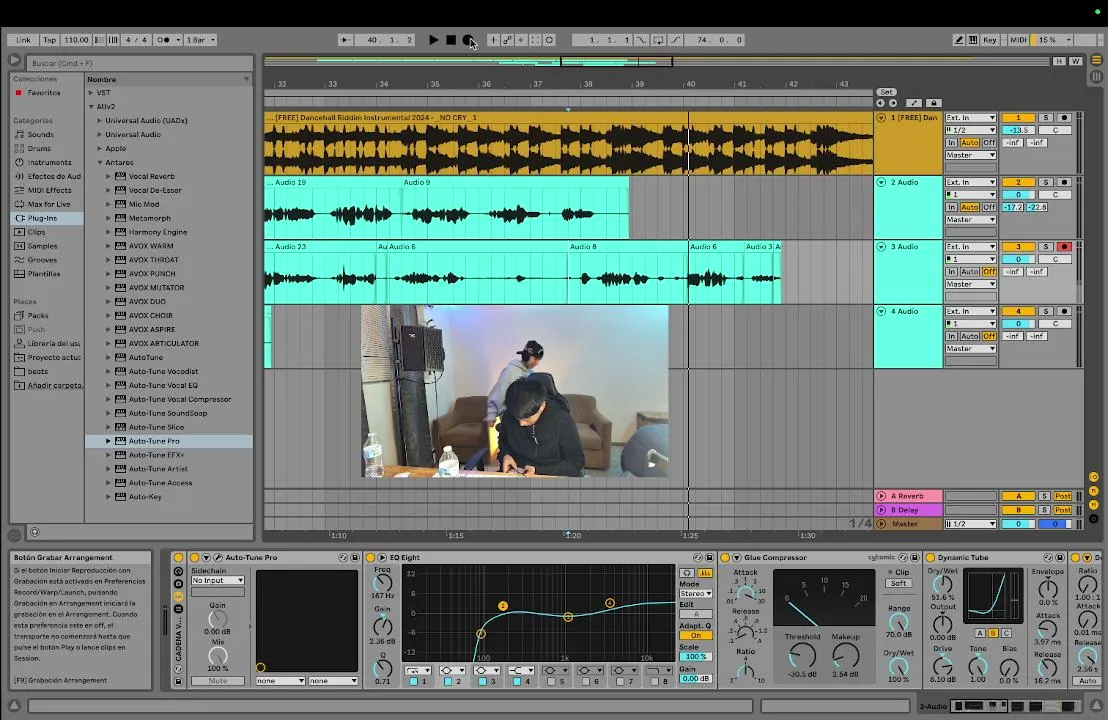The height and width of the screenshot is (720, 1108).
Task: Fold track 2 Audio with unfold icon
Action: point(881,182)
